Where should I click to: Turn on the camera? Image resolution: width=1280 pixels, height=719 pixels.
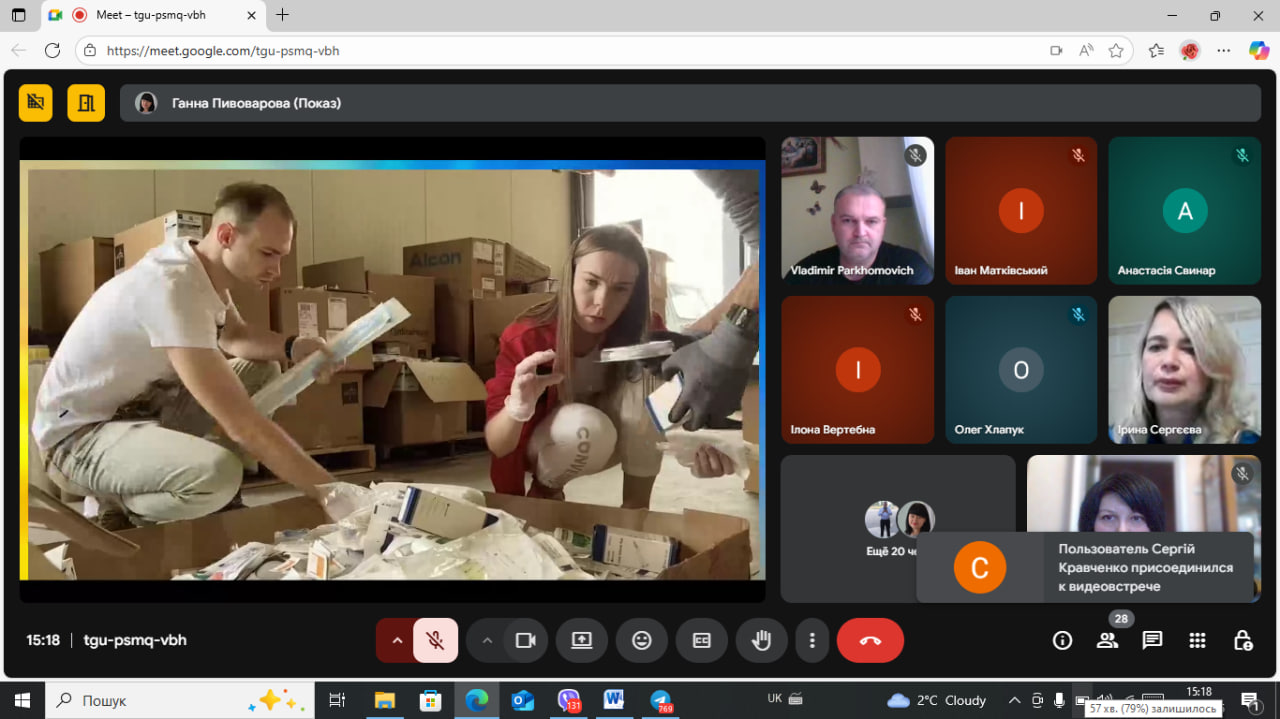tap(525, 641)
